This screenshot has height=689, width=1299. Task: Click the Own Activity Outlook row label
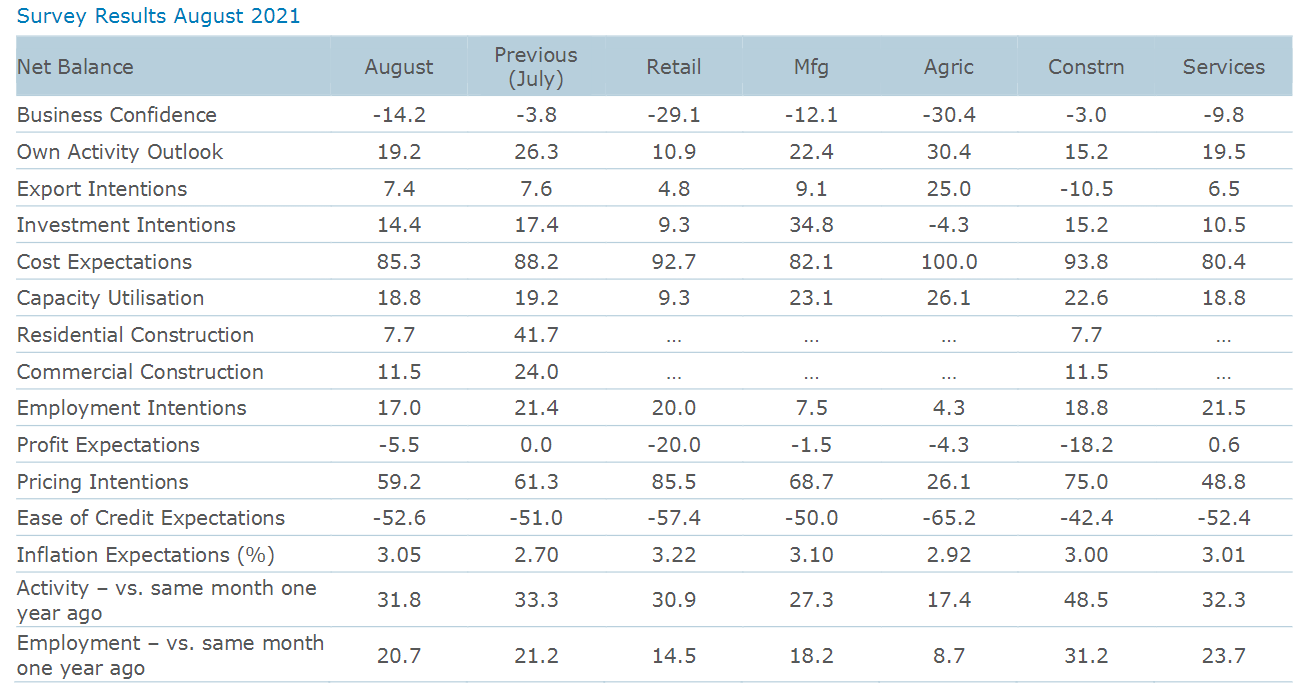120,152
